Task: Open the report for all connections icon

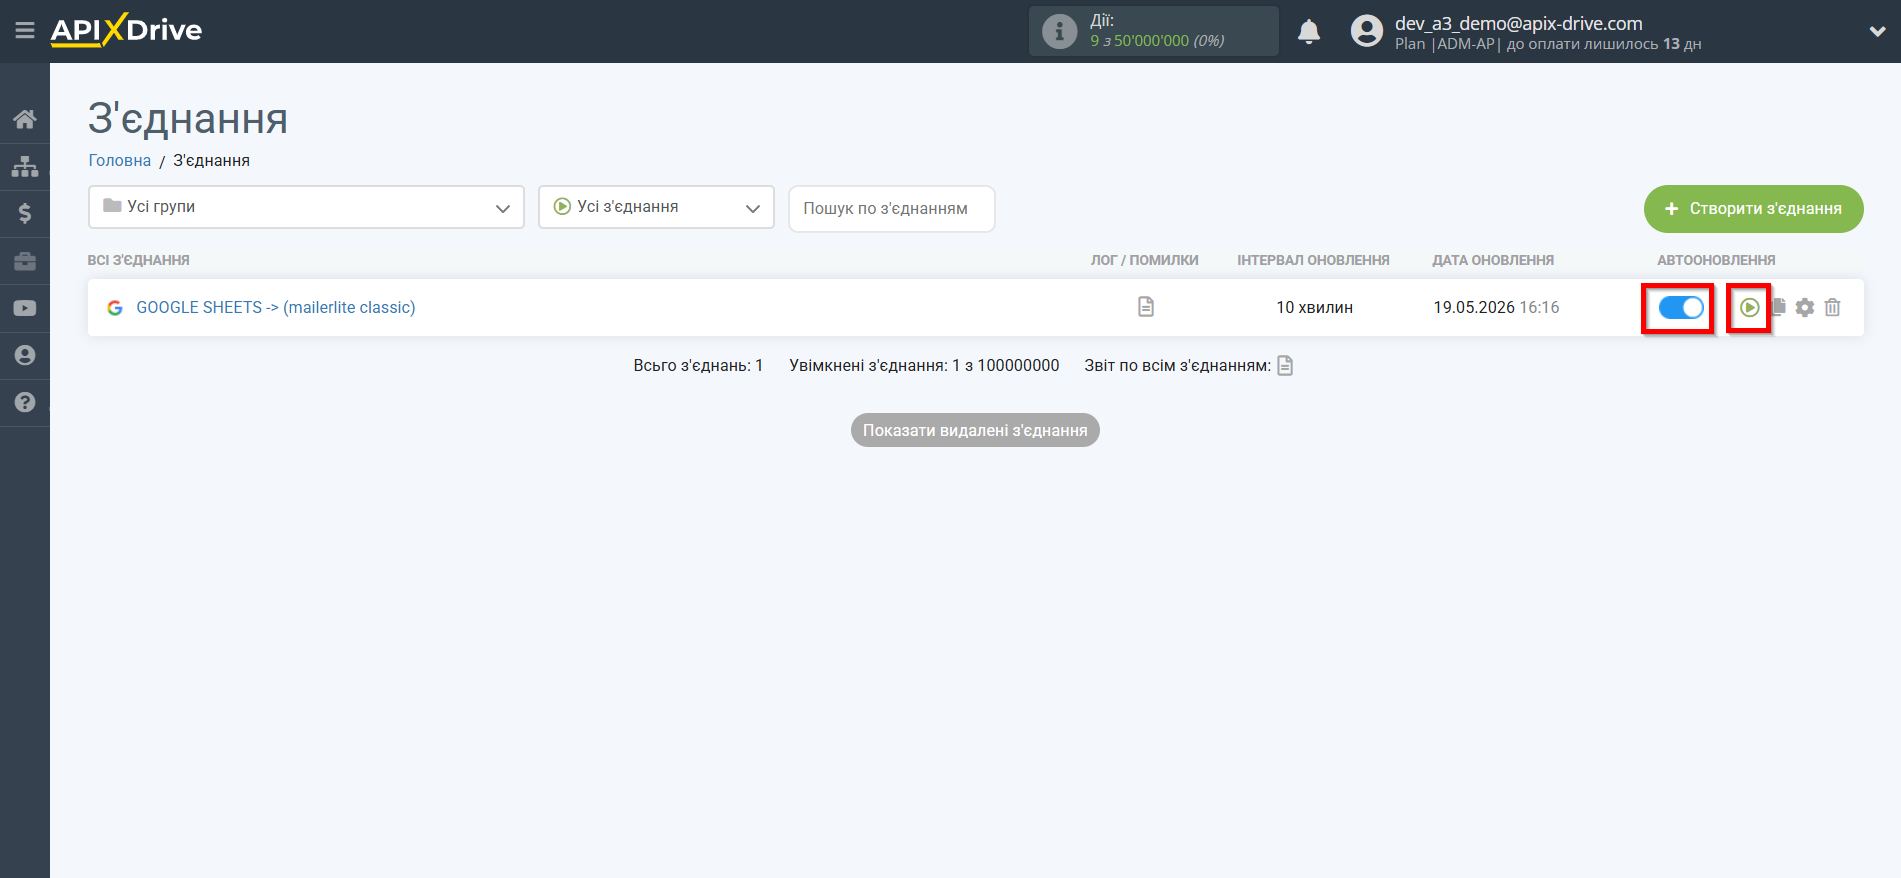Action: coord(1285,366)
